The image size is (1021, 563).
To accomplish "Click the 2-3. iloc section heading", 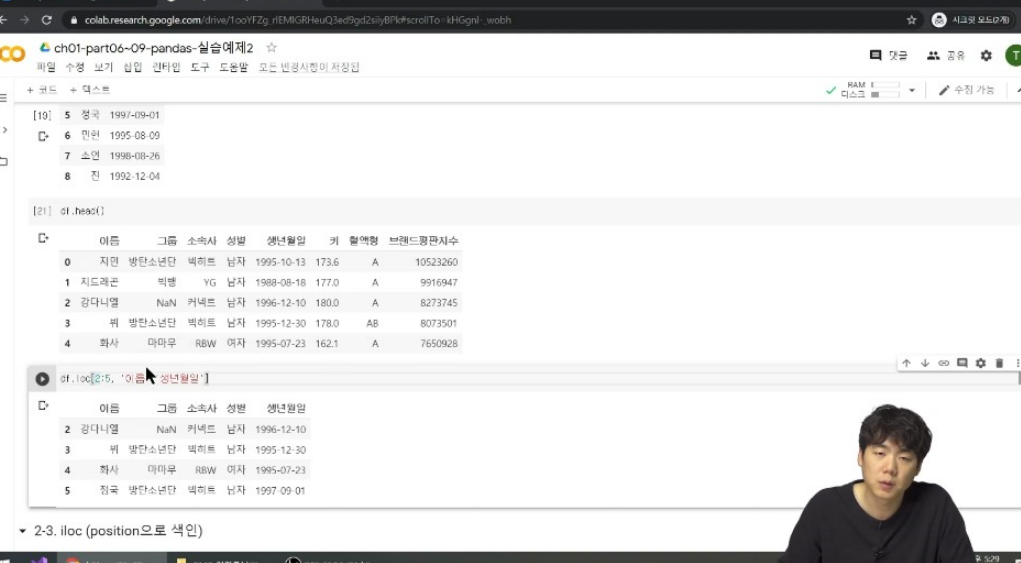I will pos(119,531).
